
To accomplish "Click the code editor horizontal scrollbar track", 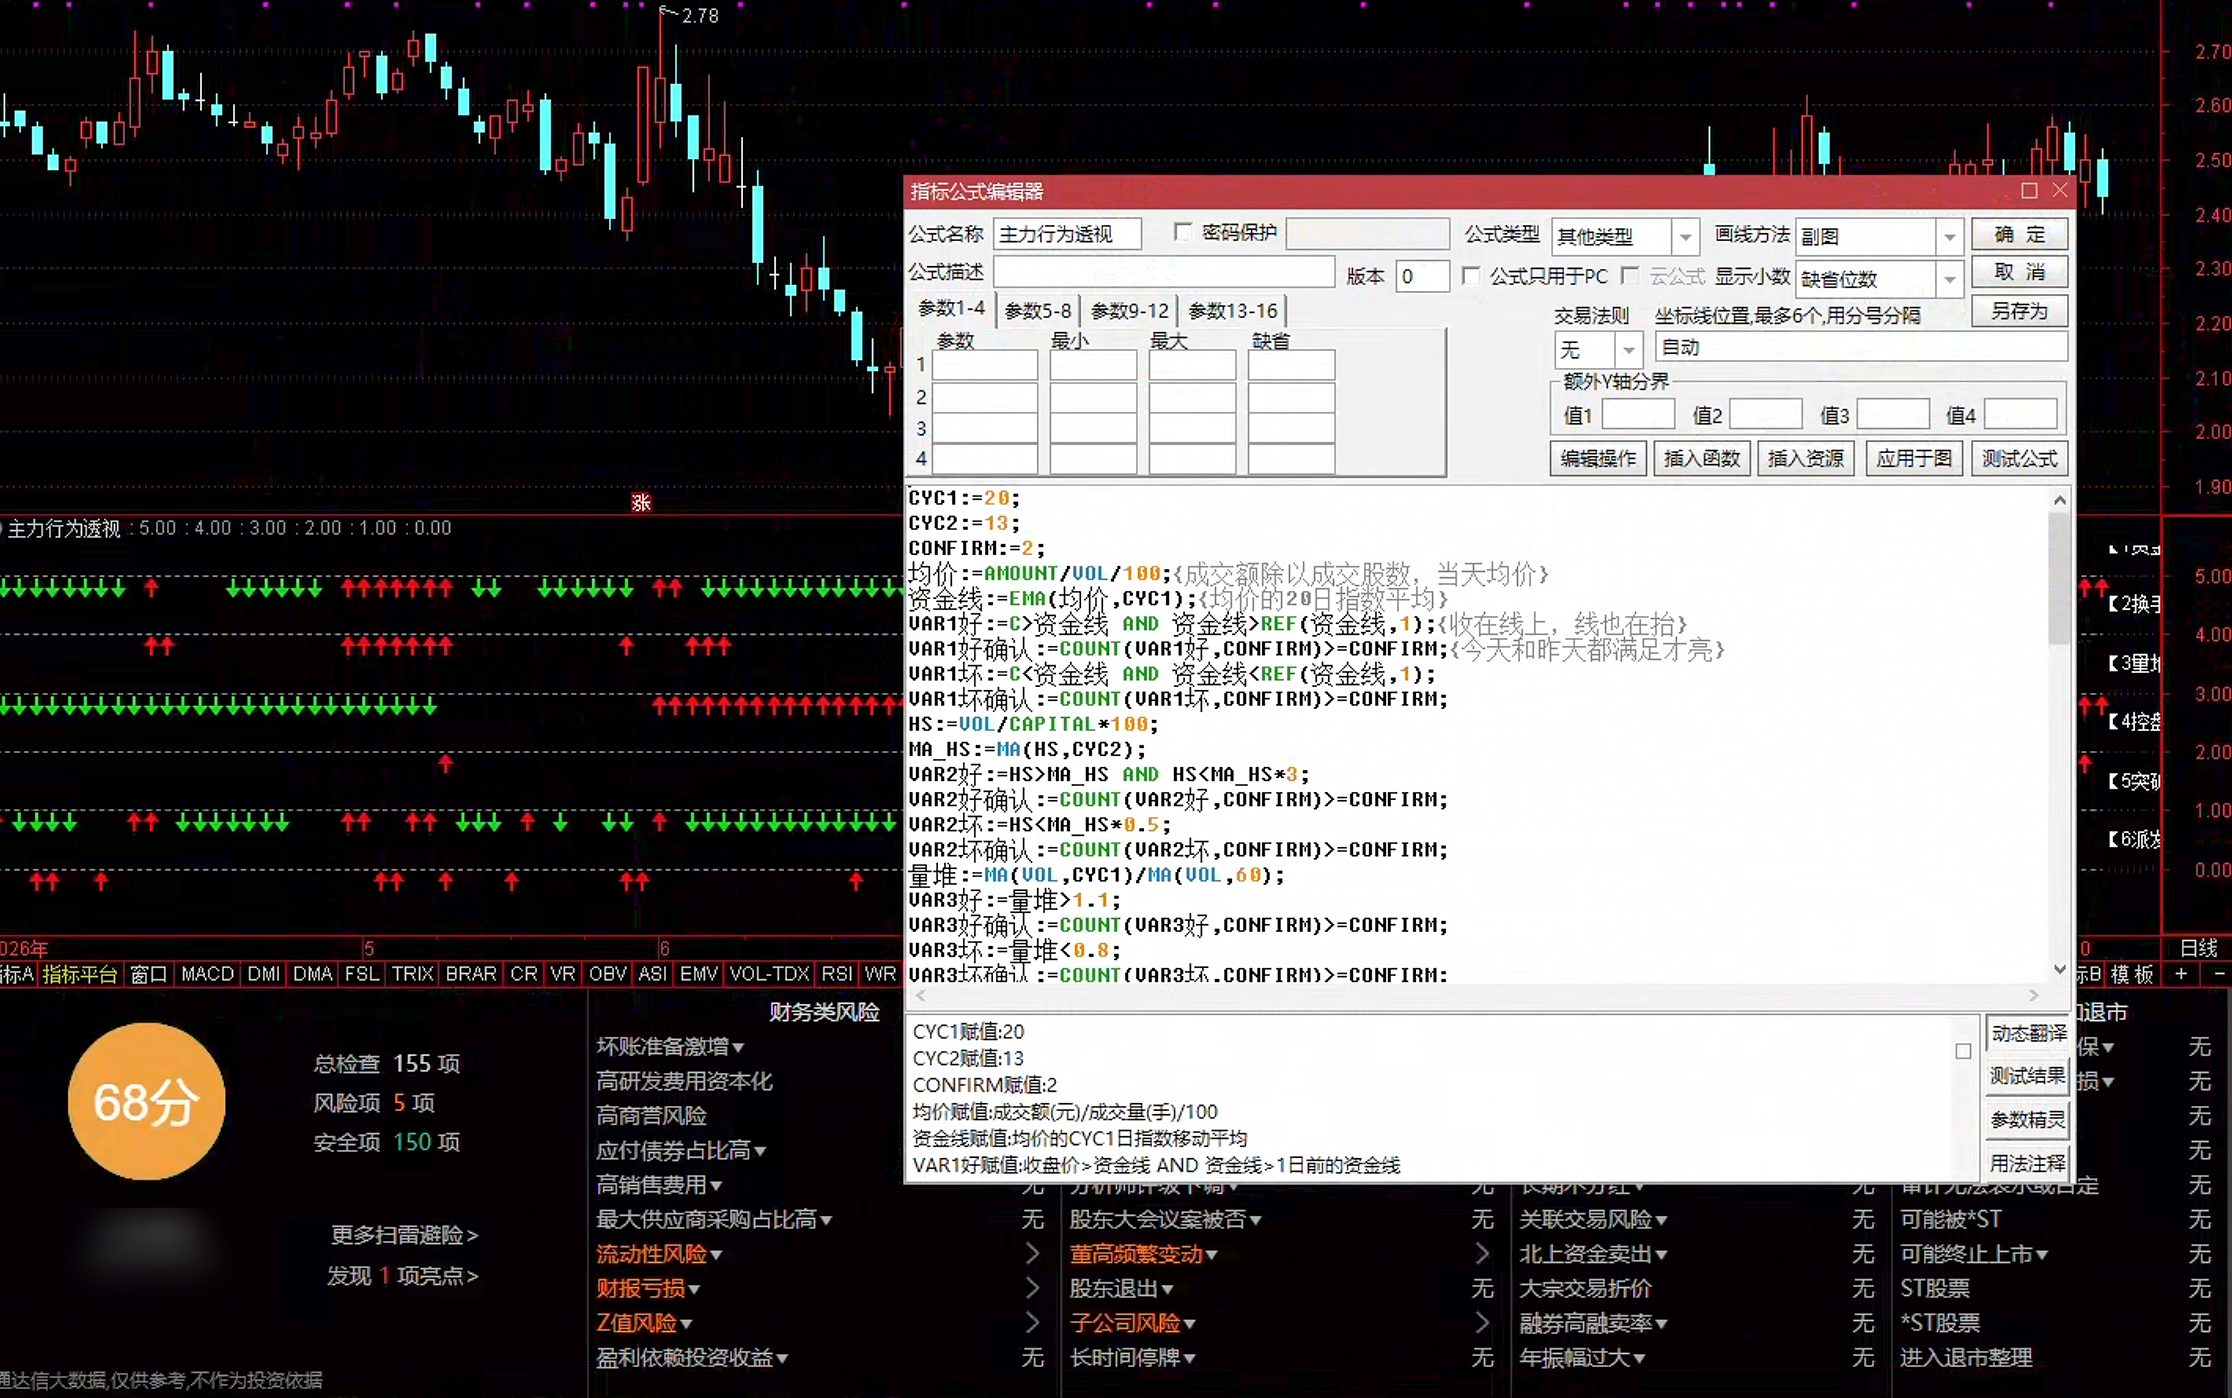I will pos(1476,995).
